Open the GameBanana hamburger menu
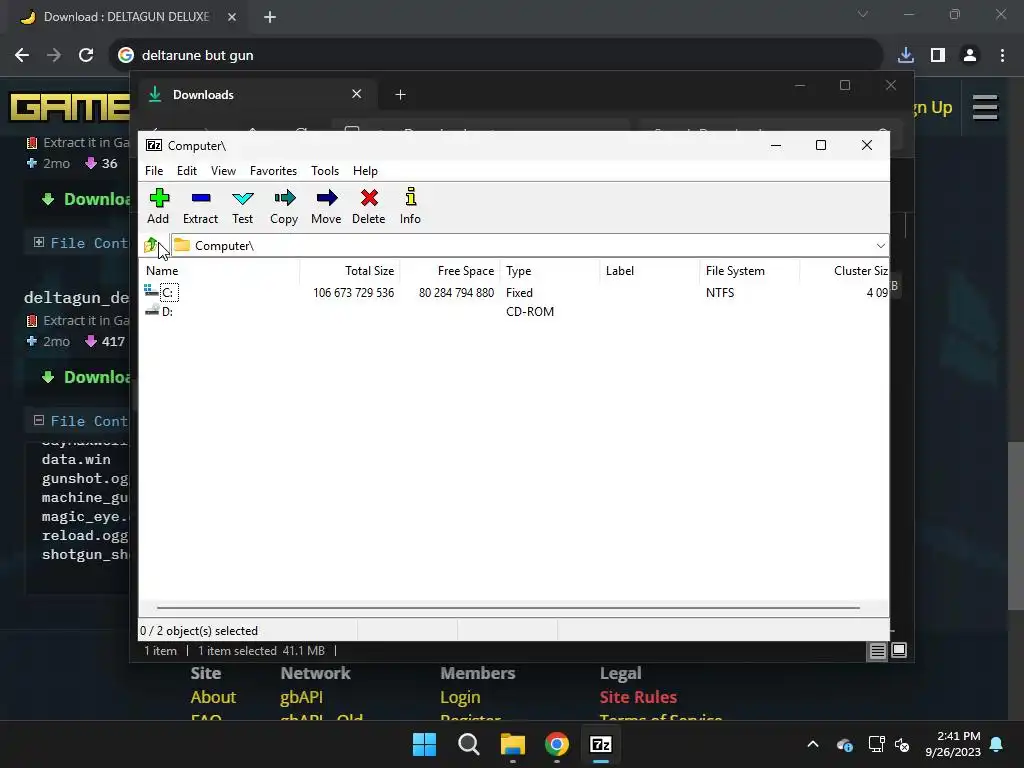Screen dimensions: 1024x768 coord(985,108)
